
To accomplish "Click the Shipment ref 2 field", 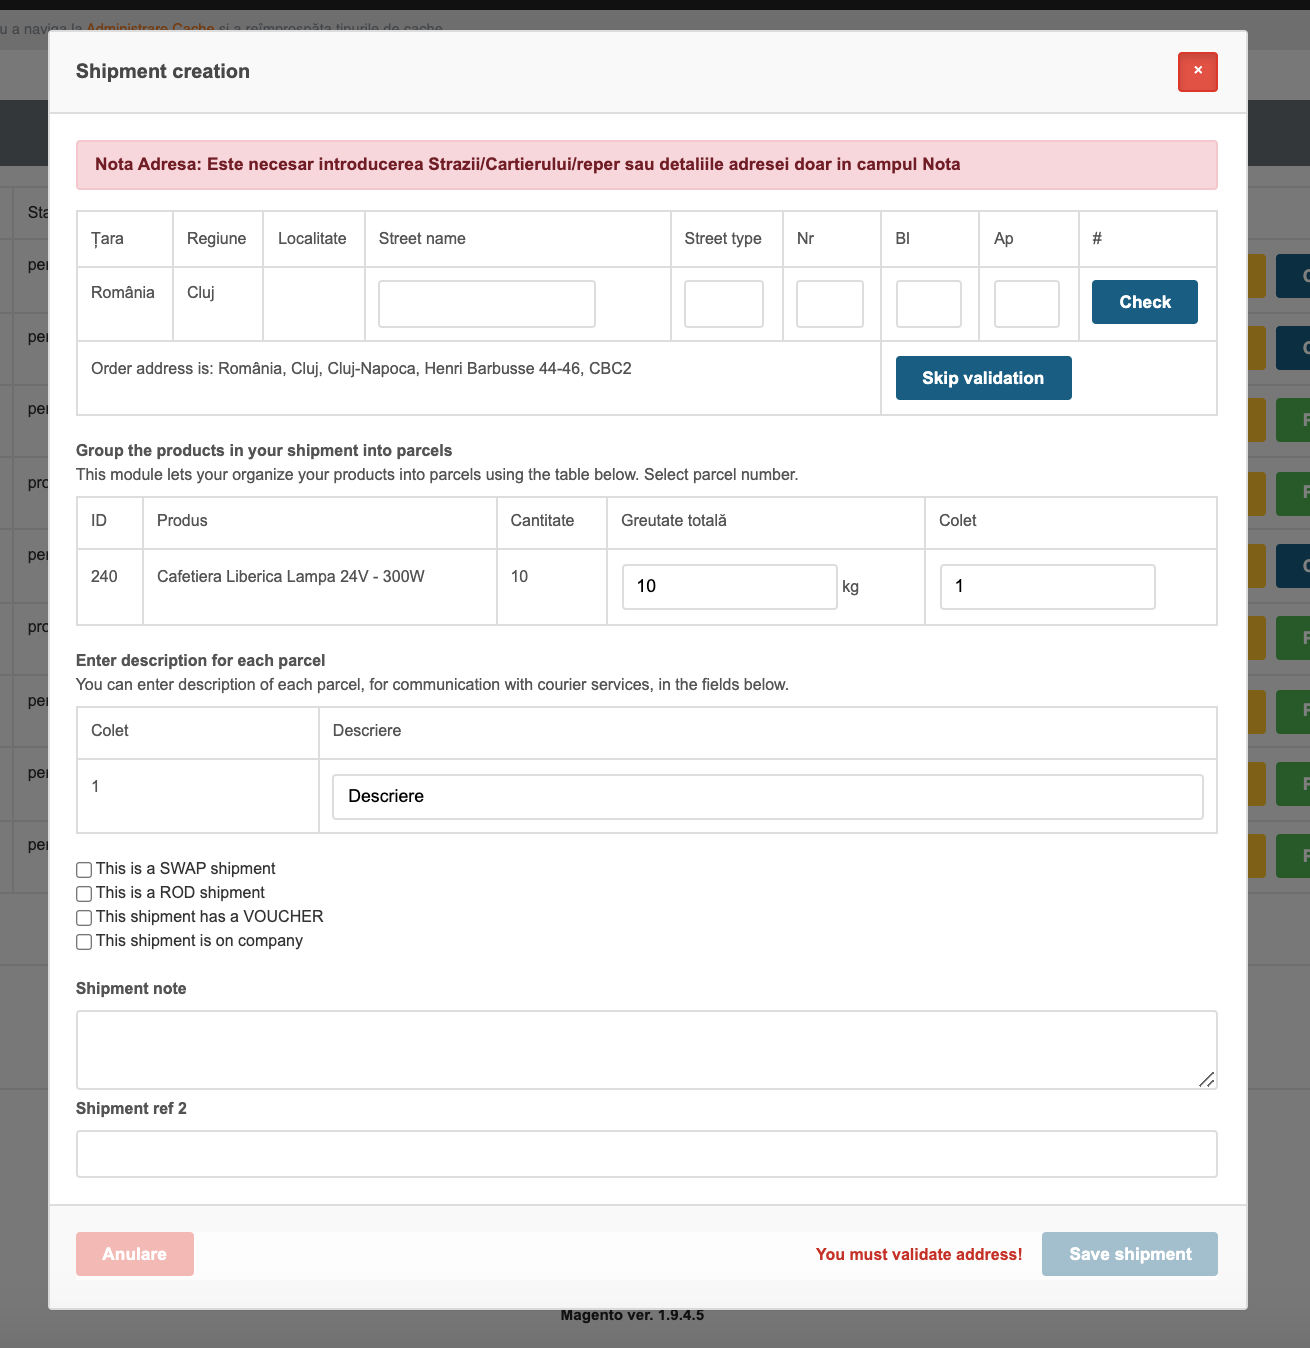I will point(647,1154).
